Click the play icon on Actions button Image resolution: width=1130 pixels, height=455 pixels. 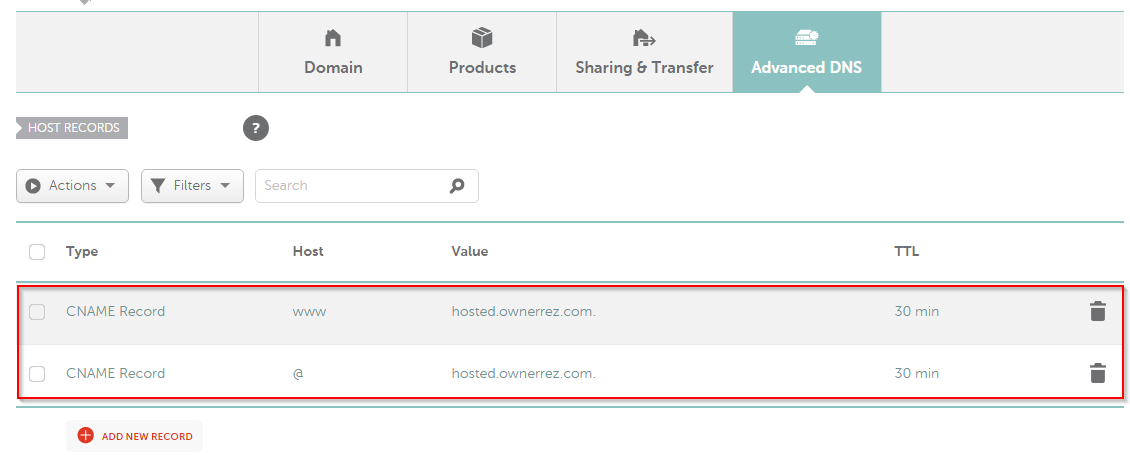pos(33,186)
